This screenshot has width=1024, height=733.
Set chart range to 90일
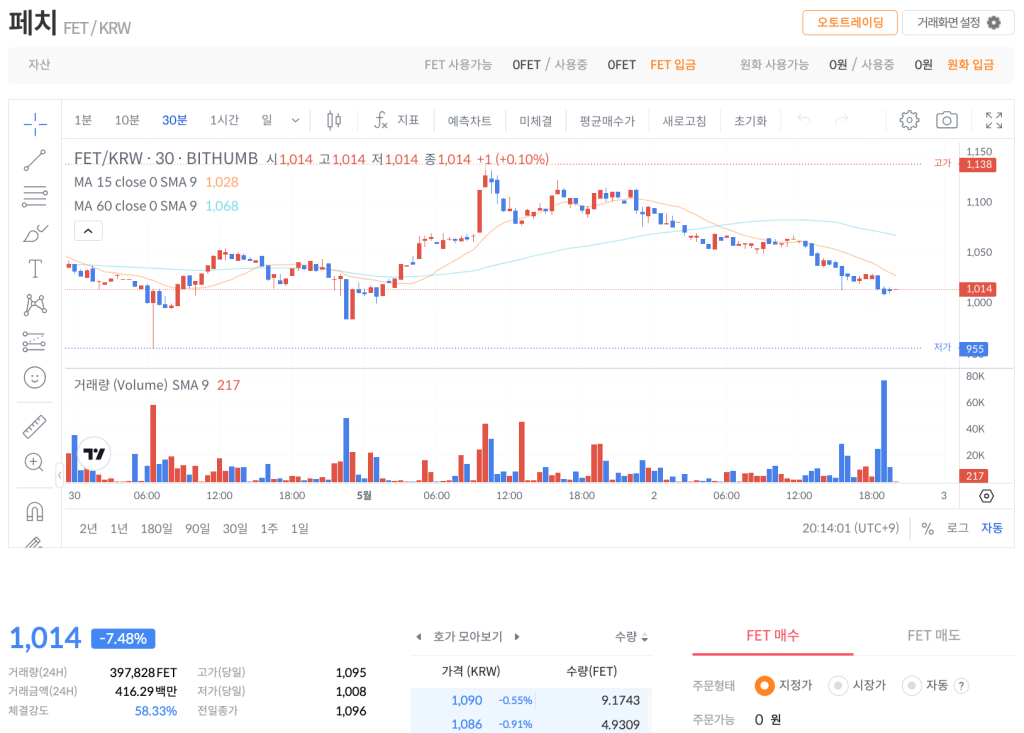[x=197, y=529]
